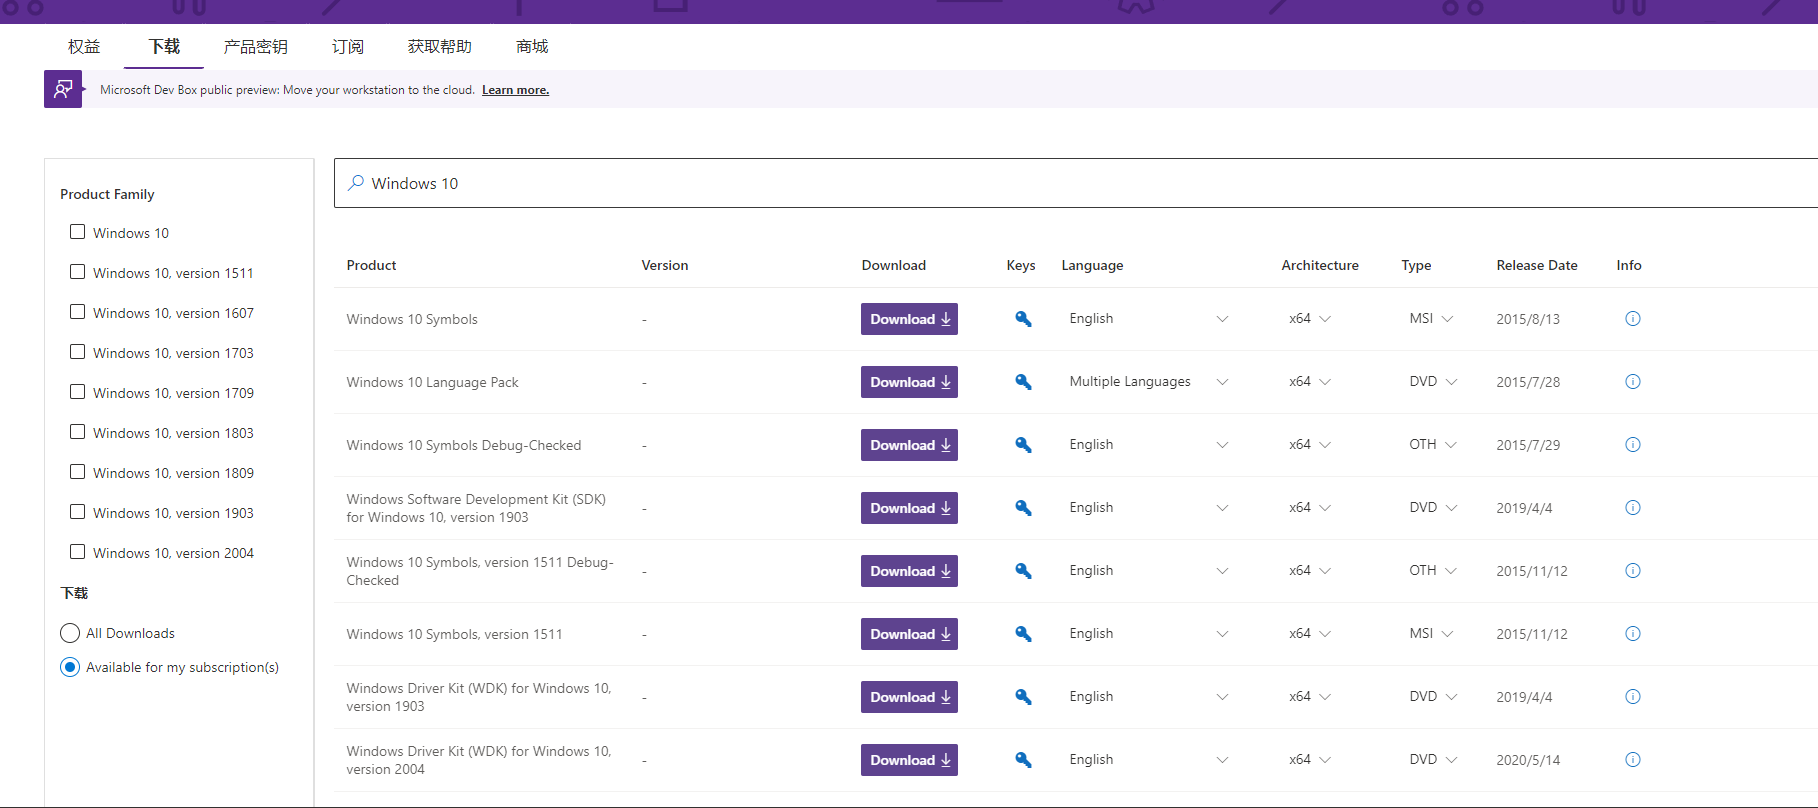Click key icon for Symbols version 1511 Debug-Checked
This screenshot has height=808, width=1818.
pos(1023,571)
